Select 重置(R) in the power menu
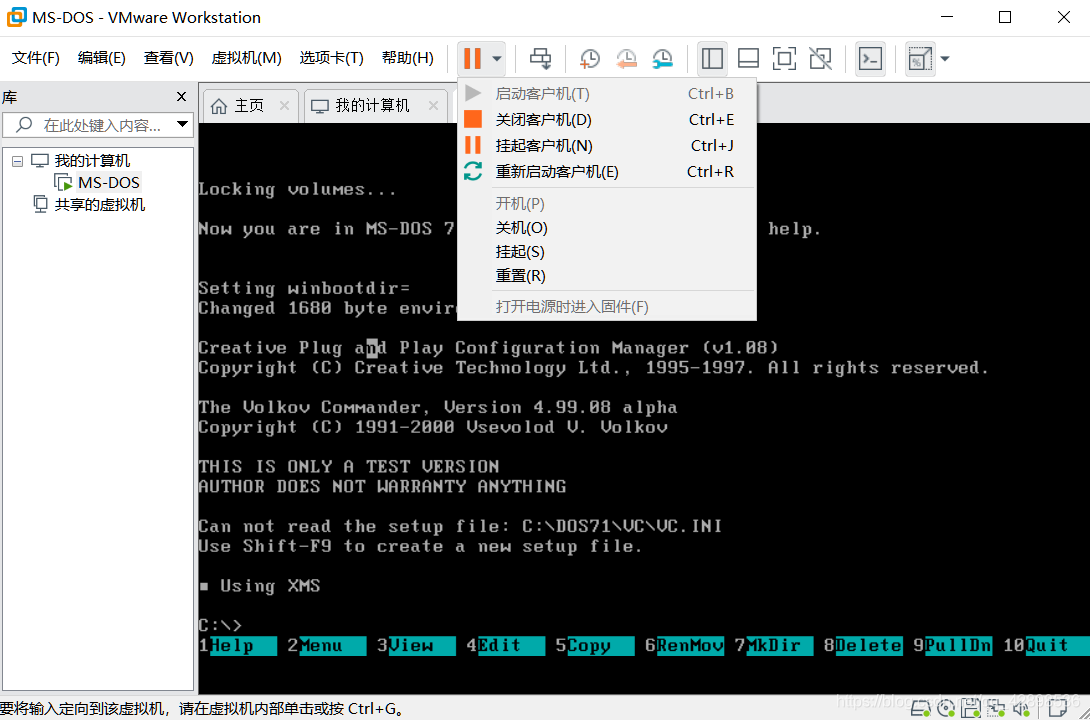1090x720 pixels. [606, 276]
